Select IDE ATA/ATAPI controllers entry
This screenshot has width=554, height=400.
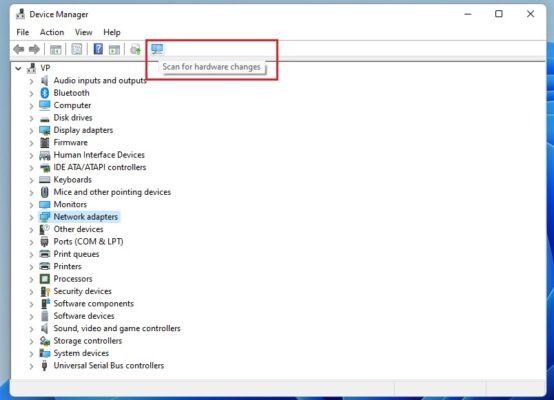(x=100, y=167)
